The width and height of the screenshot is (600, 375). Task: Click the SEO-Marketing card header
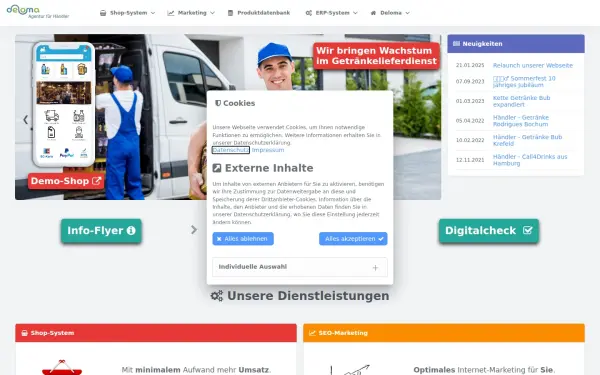[x=444, y=333]
